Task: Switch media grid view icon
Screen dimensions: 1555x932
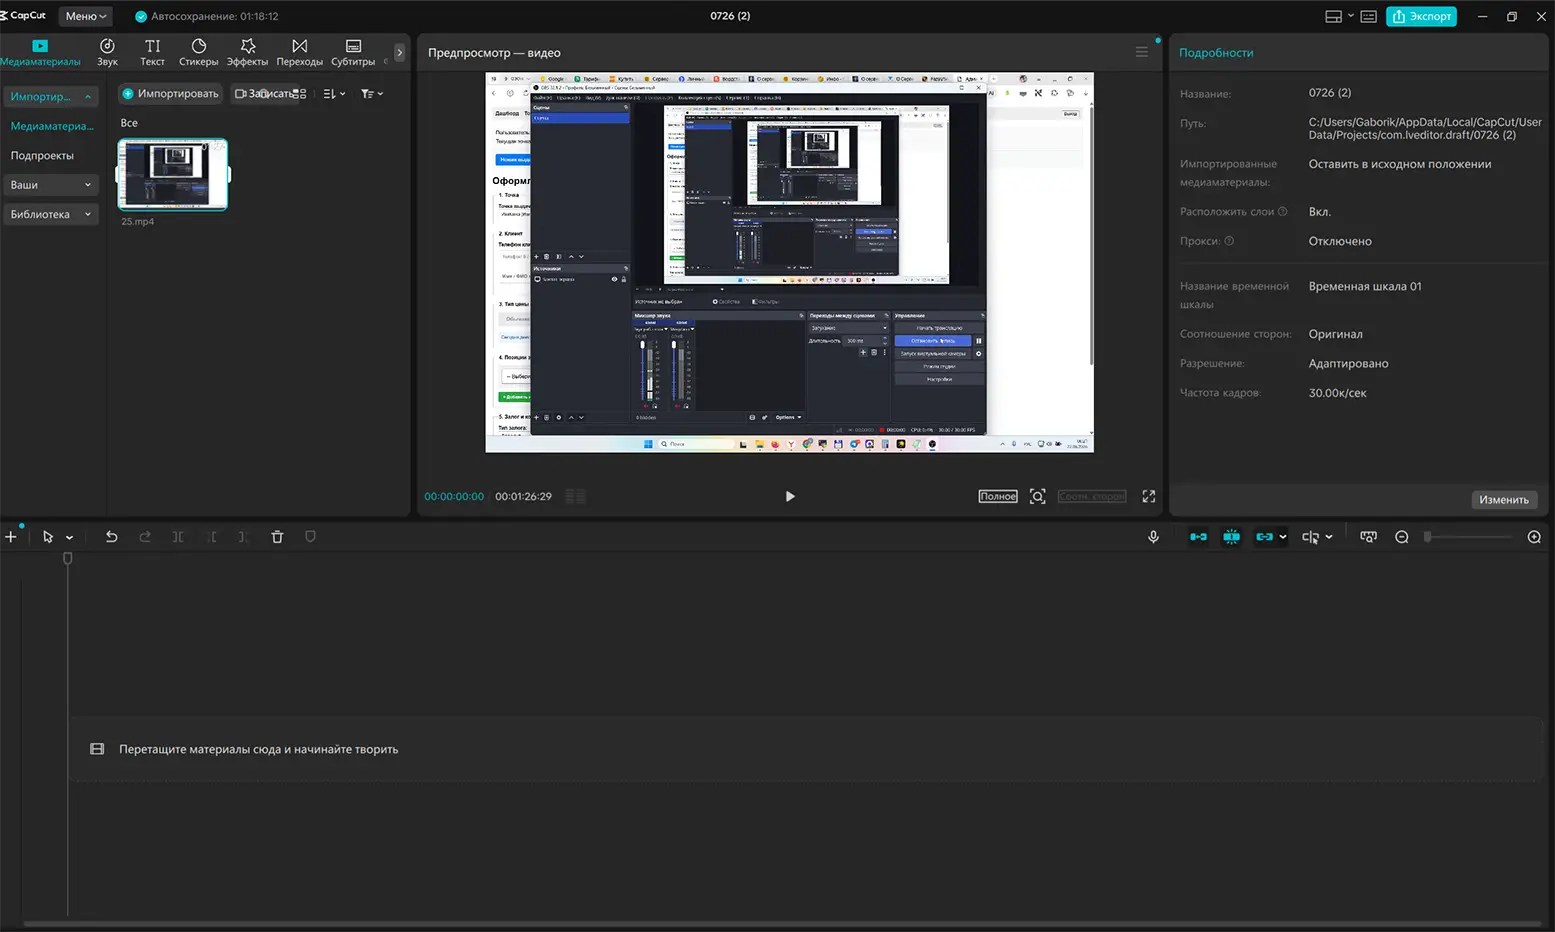Action: click(299, 94)
